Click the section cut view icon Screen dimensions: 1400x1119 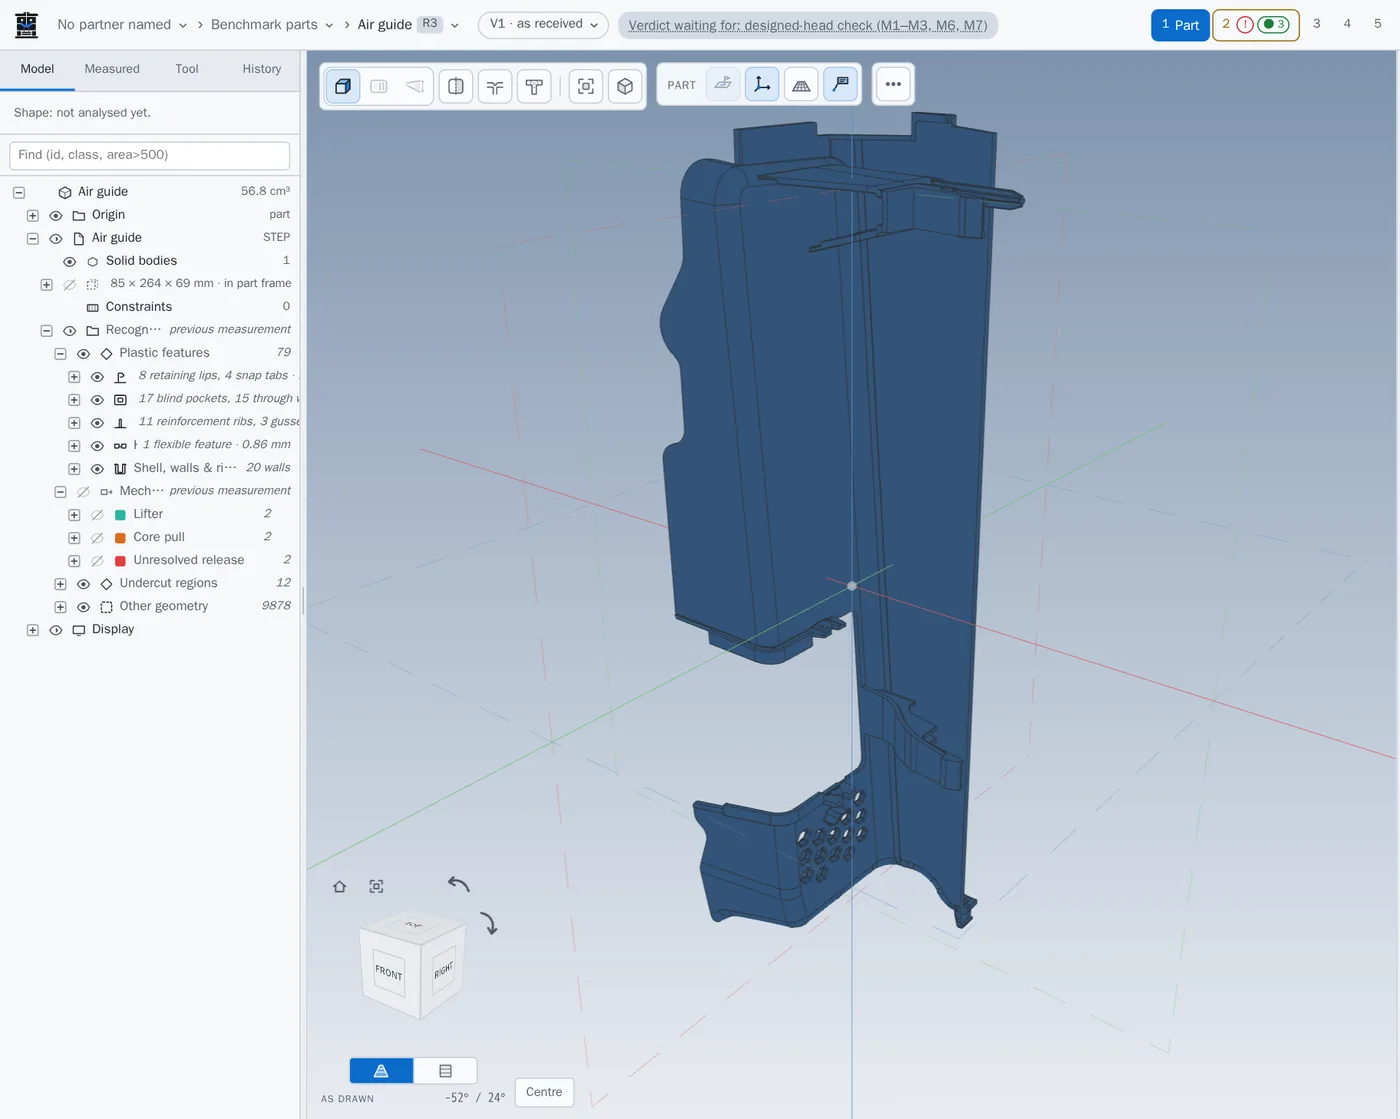(456, 86)
